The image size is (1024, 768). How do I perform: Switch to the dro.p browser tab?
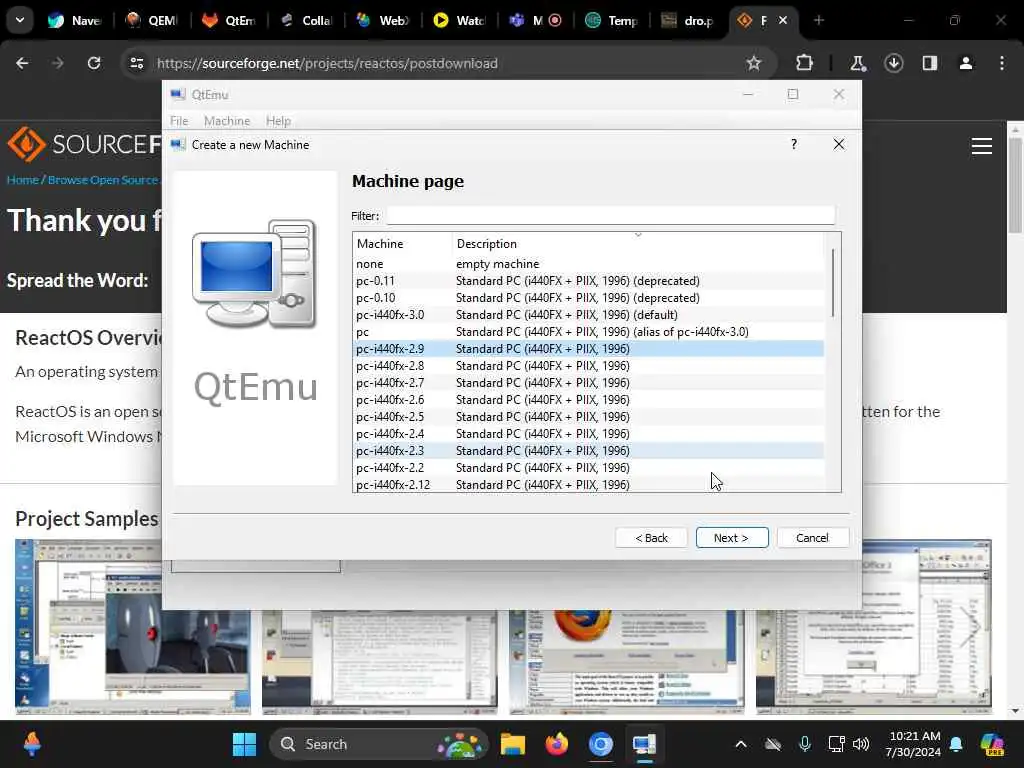point(688,20)
